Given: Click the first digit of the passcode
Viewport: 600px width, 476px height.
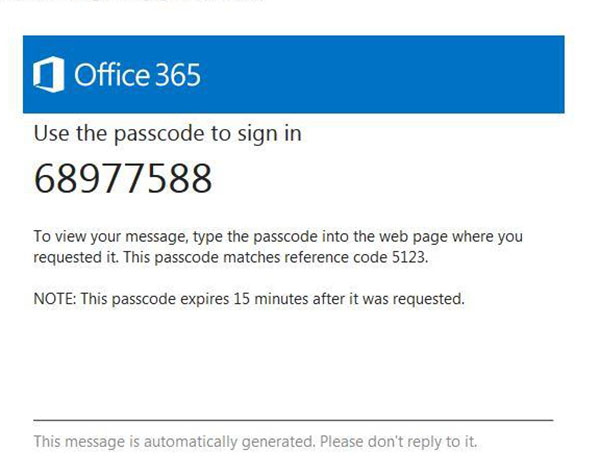Looking at the screenshot, I should [45, 178].
